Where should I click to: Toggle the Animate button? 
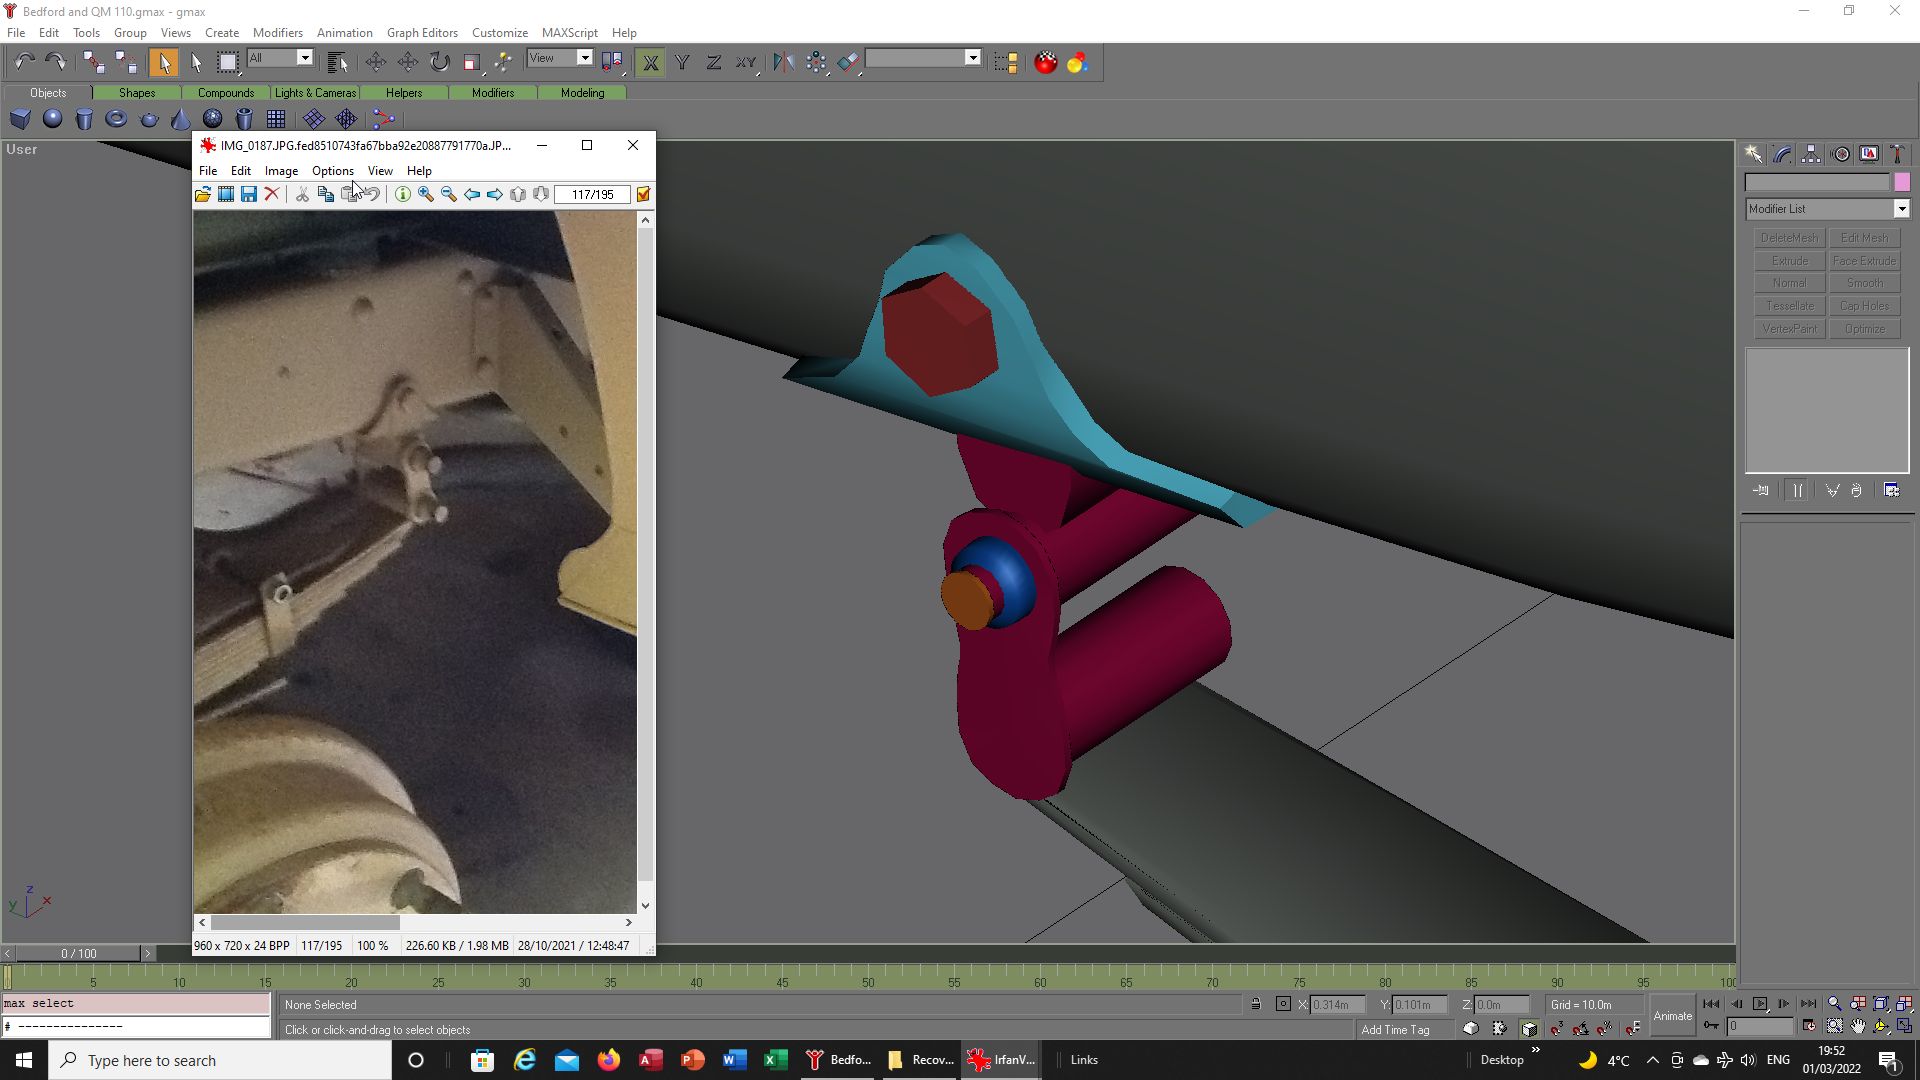pos(1672,1016)
